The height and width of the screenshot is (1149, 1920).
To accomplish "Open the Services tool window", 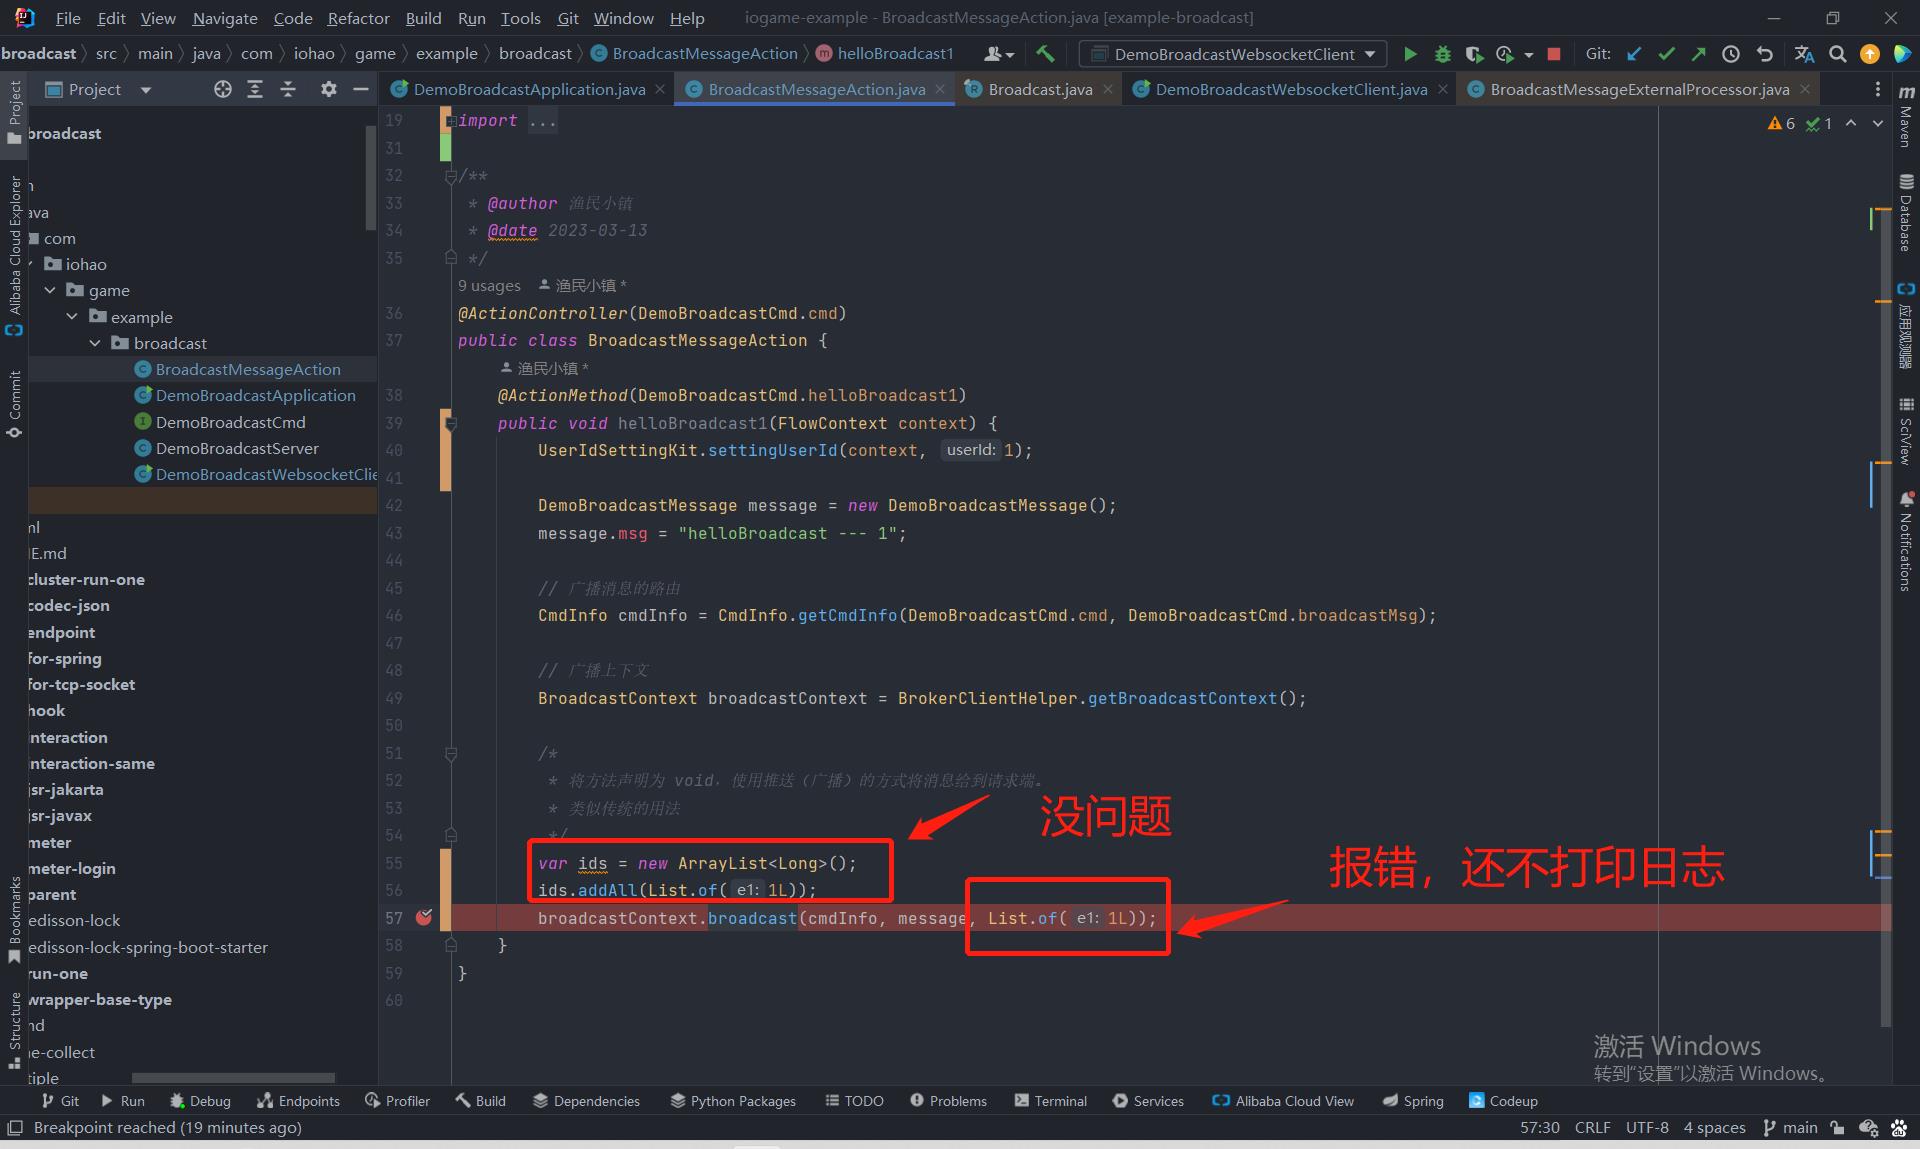I will tap(1148, 1100).
